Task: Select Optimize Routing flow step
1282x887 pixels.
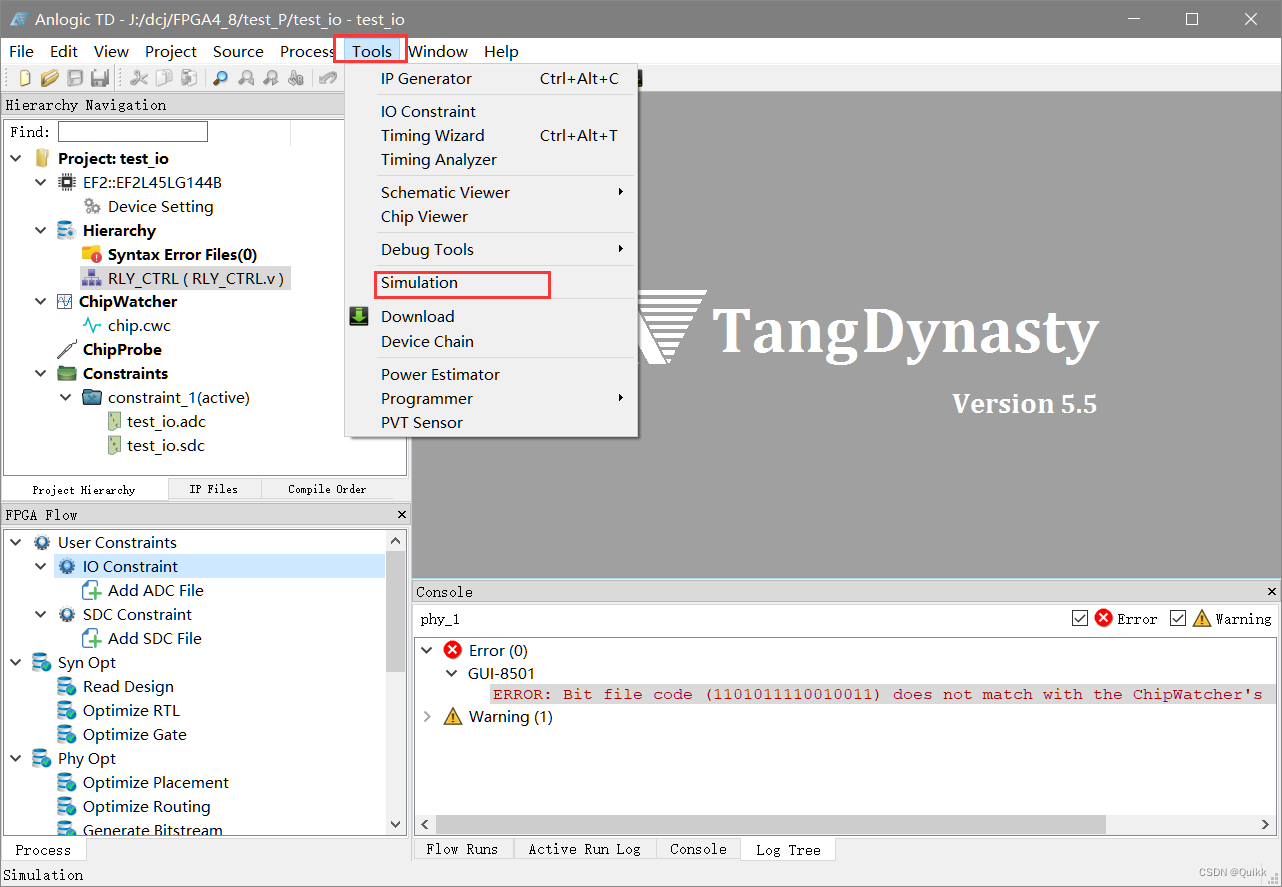Action: point(147,806)
